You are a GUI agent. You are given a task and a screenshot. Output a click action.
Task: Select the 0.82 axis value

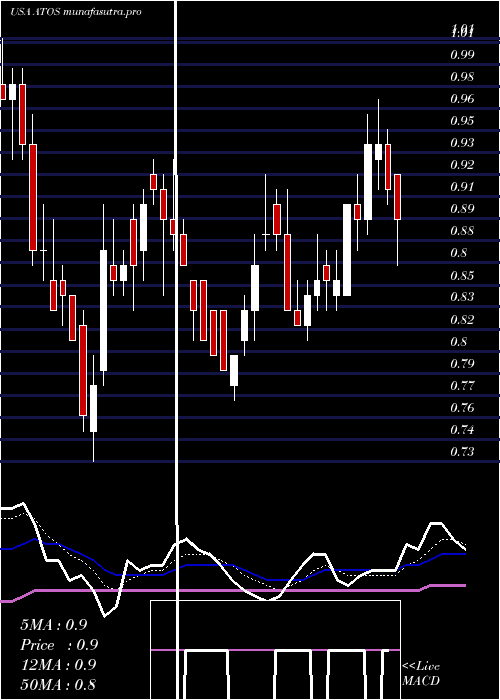[x=462, y=320]
